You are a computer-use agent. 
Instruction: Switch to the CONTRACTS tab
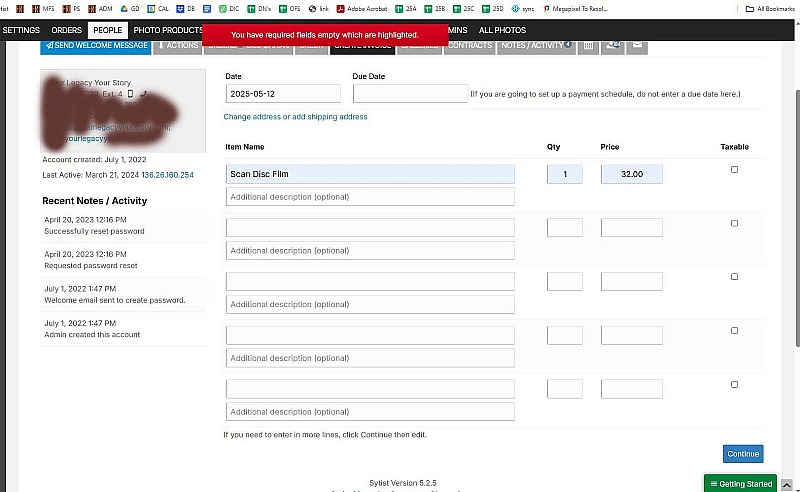(x=469, y=46)
